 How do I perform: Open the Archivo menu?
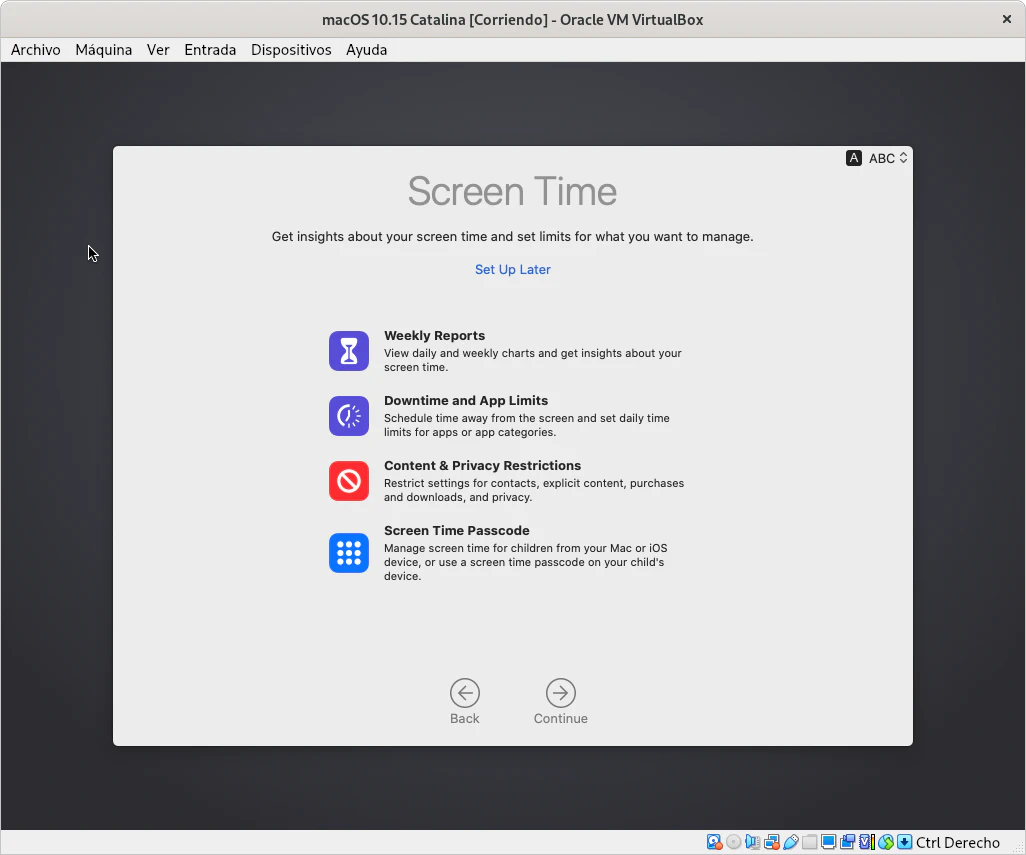point(36,50)
